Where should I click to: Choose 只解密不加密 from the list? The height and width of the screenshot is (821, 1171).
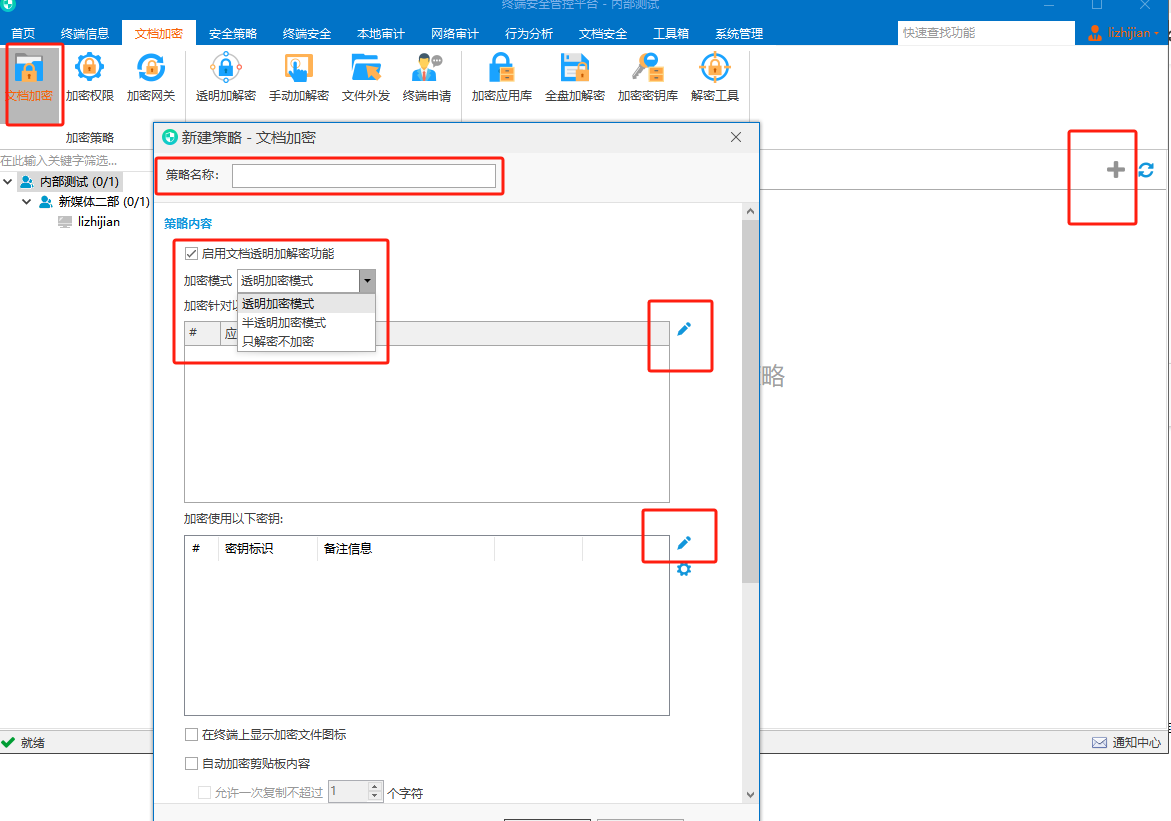(x=306, y=341)
